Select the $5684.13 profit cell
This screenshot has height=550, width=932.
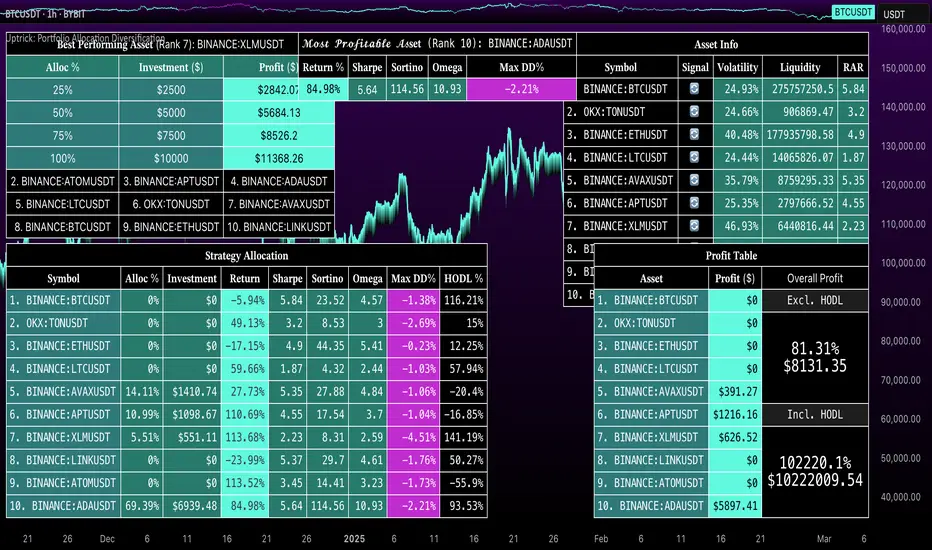[279, 112]
